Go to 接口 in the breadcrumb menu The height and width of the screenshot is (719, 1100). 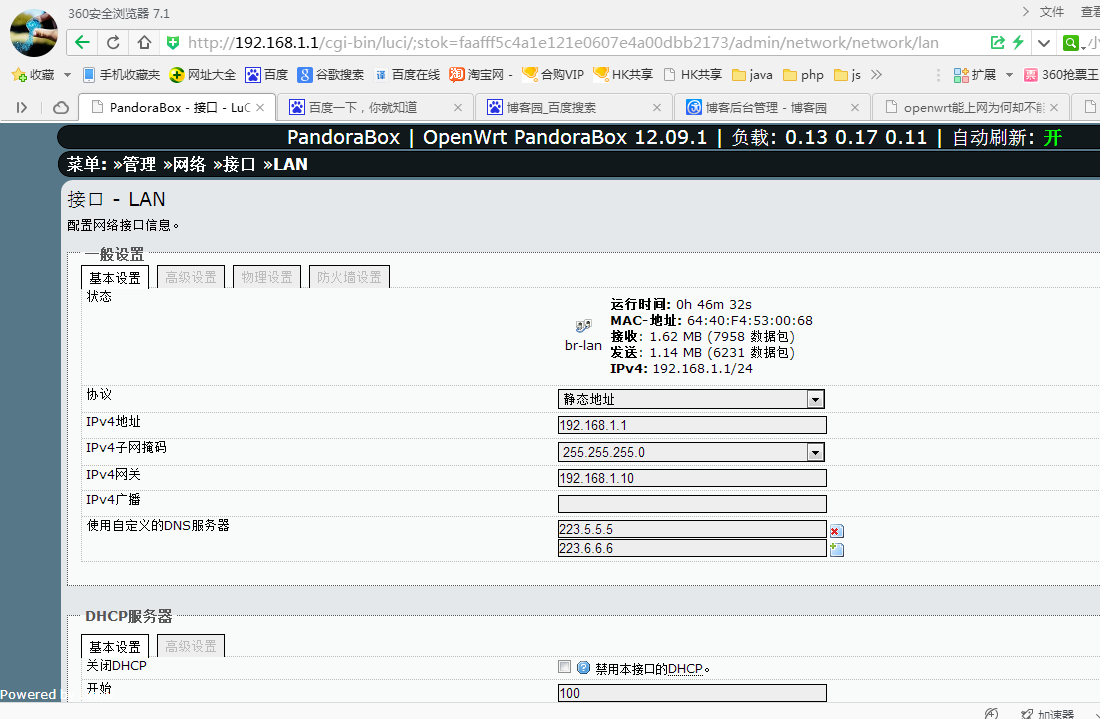(x=239, y=164)
